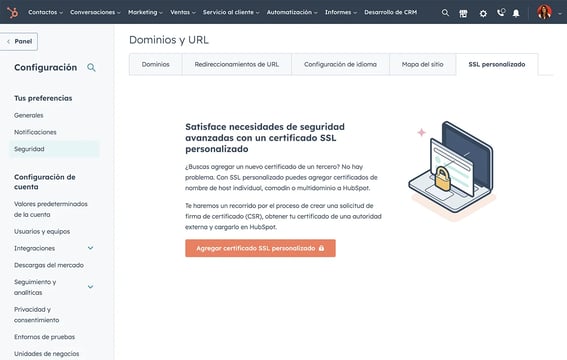Open the Marketing dropdown menu
567x360 pixels.
[145, 12]
